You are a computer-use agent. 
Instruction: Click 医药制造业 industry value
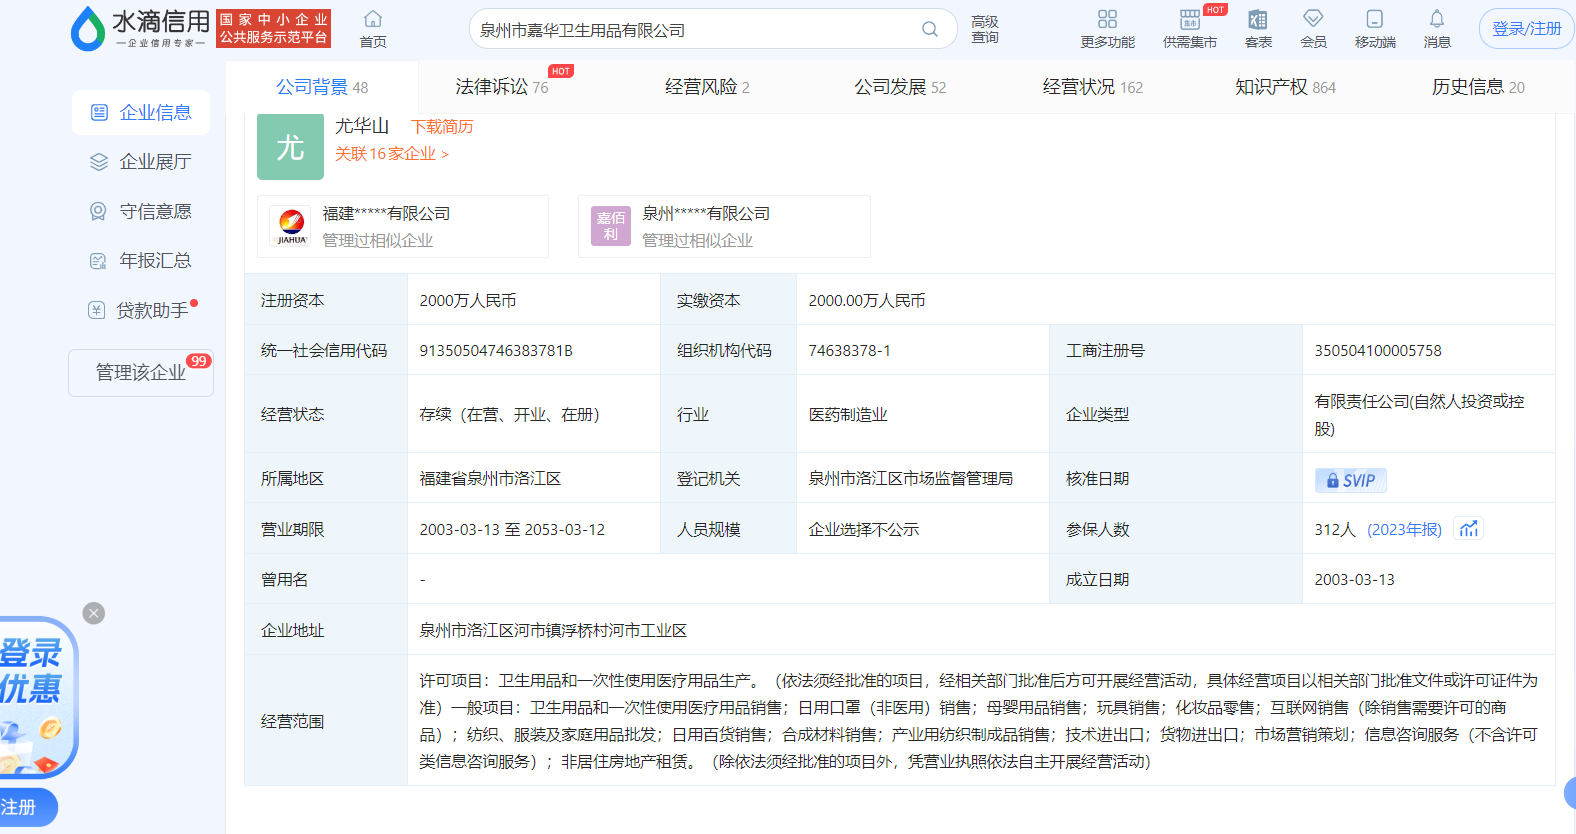click(x=848, y=414)
